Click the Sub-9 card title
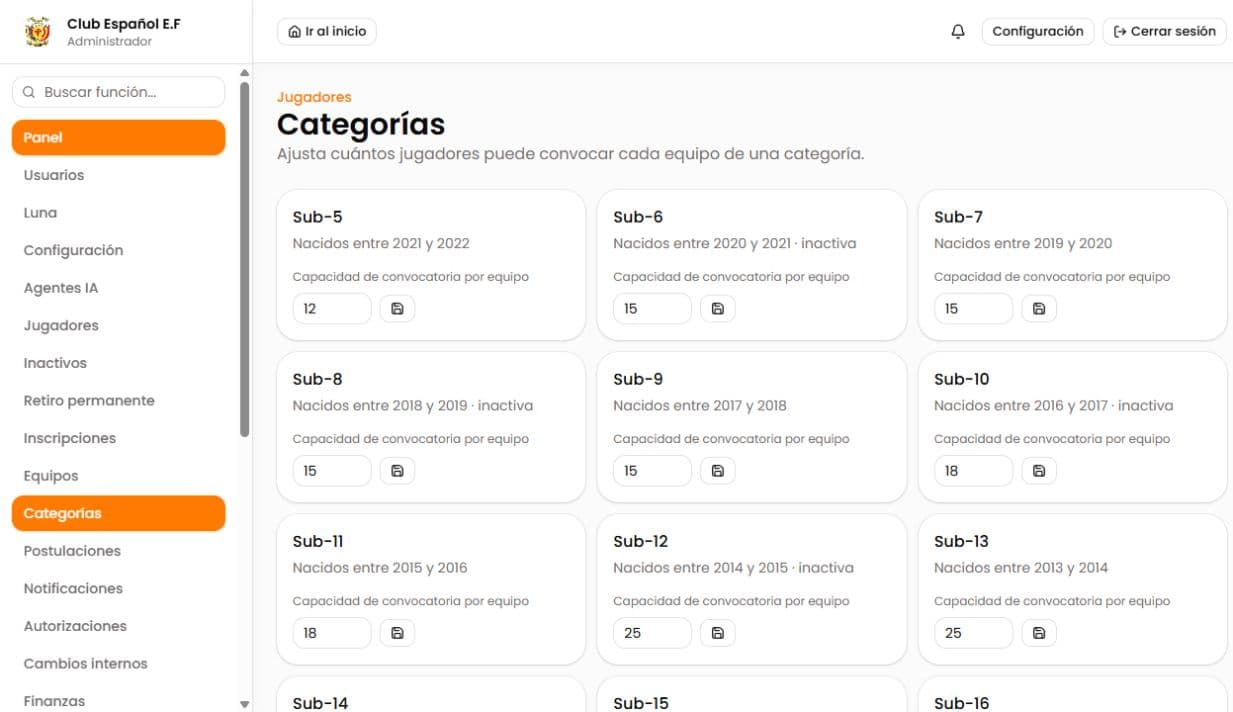This screenshot has width=1233, height=712. click(638, 379)
